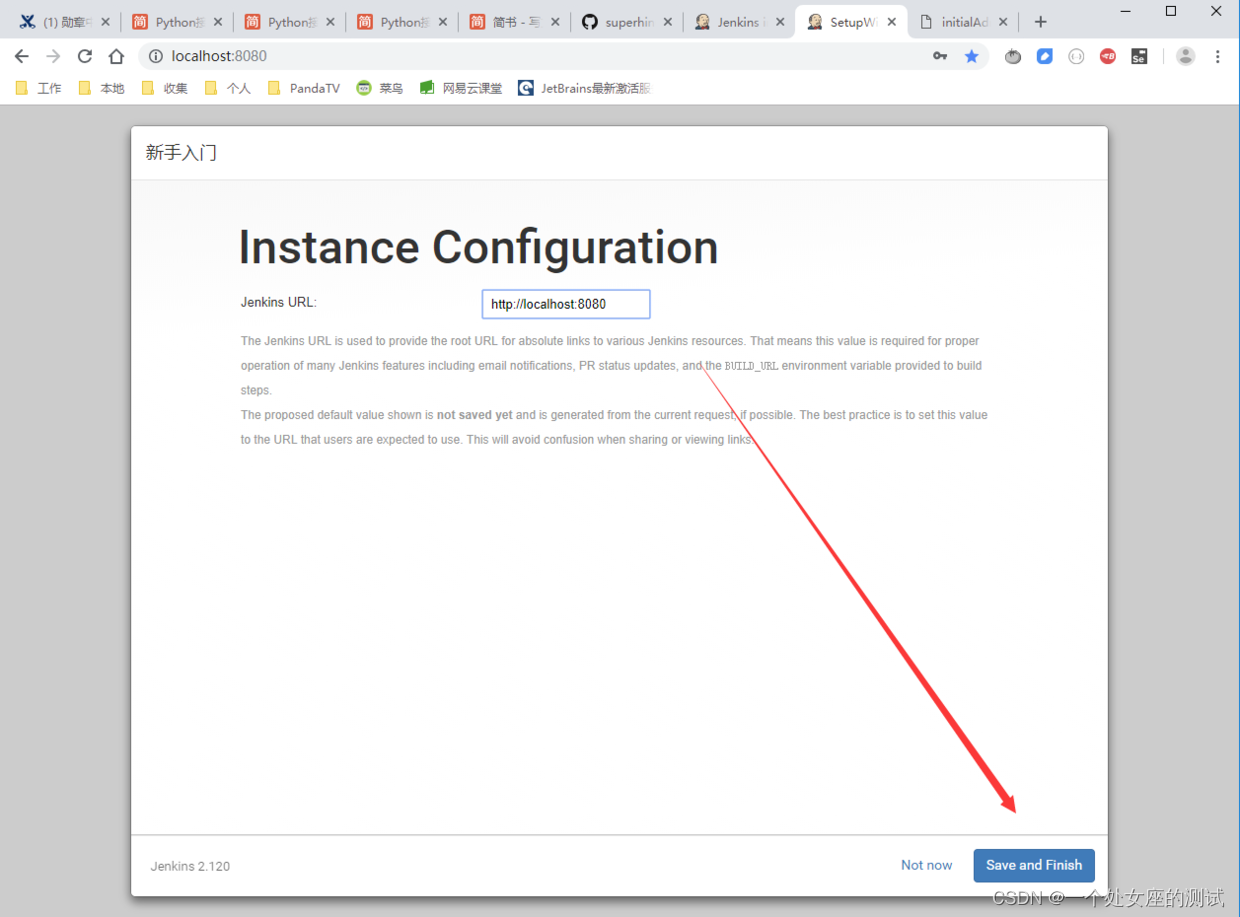The width and height of the screenshot is (1240, 917).
Task: Open the gray tomato extension icon
Action: pyautogui.click(x=1013, y=56)
